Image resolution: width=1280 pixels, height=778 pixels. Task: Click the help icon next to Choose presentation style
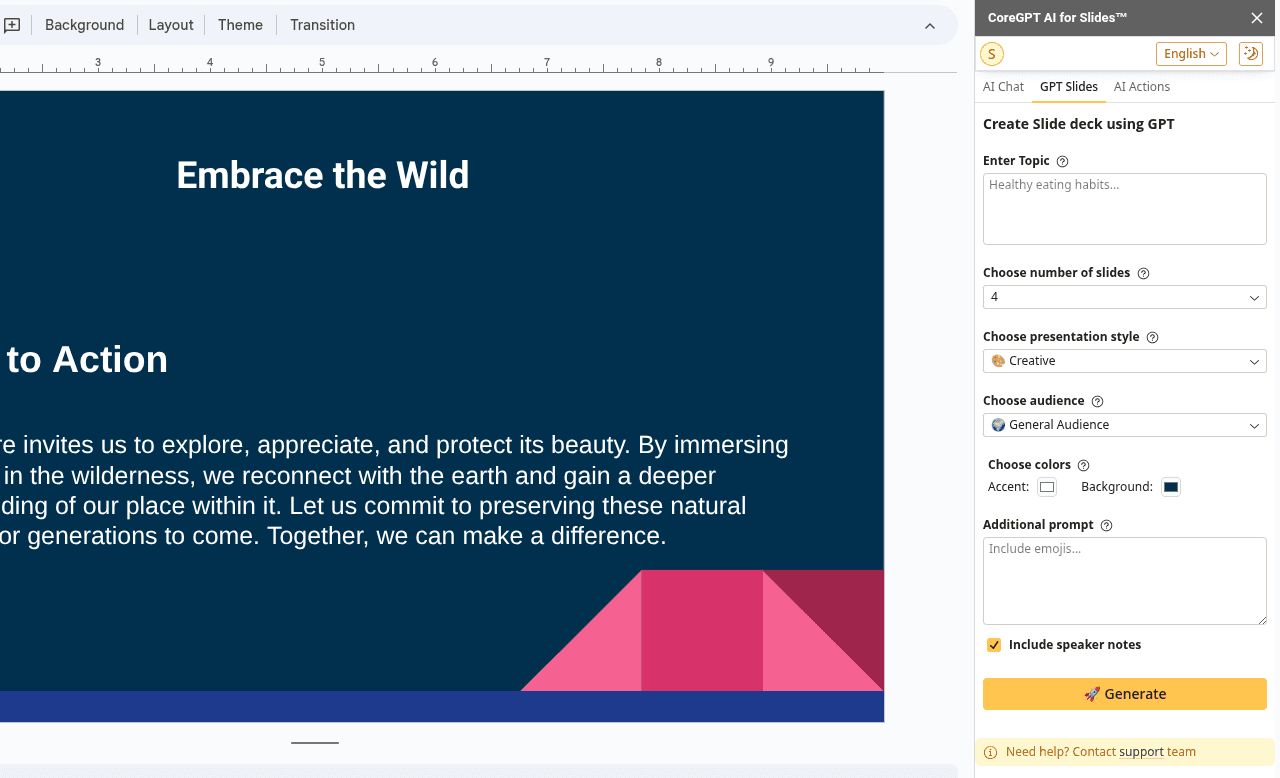(x=1153, y=337)
